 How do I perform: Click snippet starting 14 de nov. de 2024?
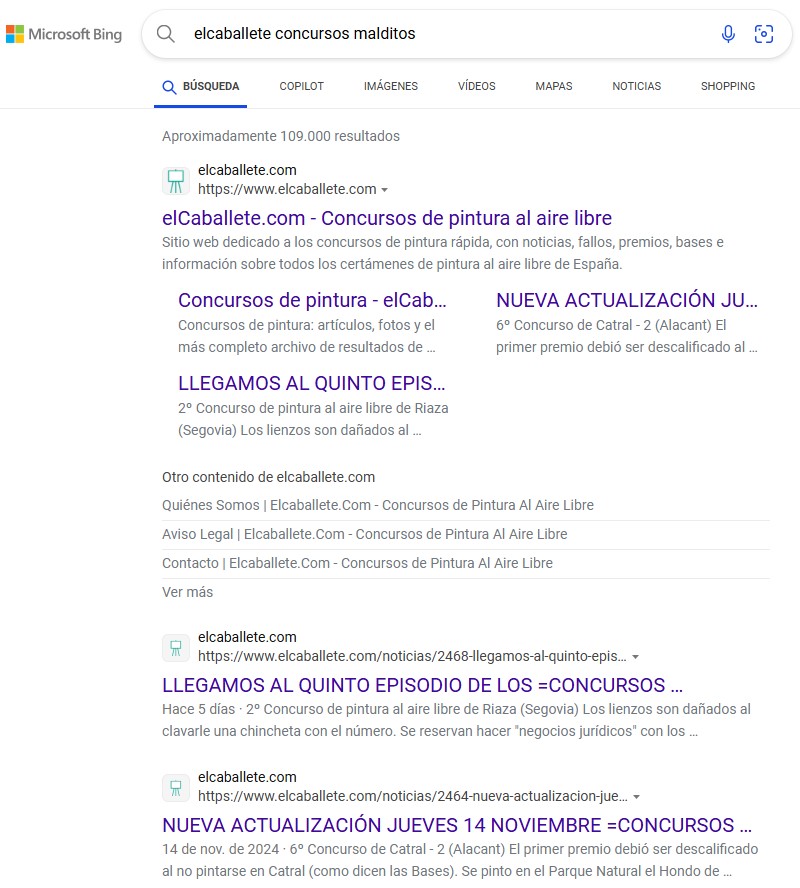[460, 860]
